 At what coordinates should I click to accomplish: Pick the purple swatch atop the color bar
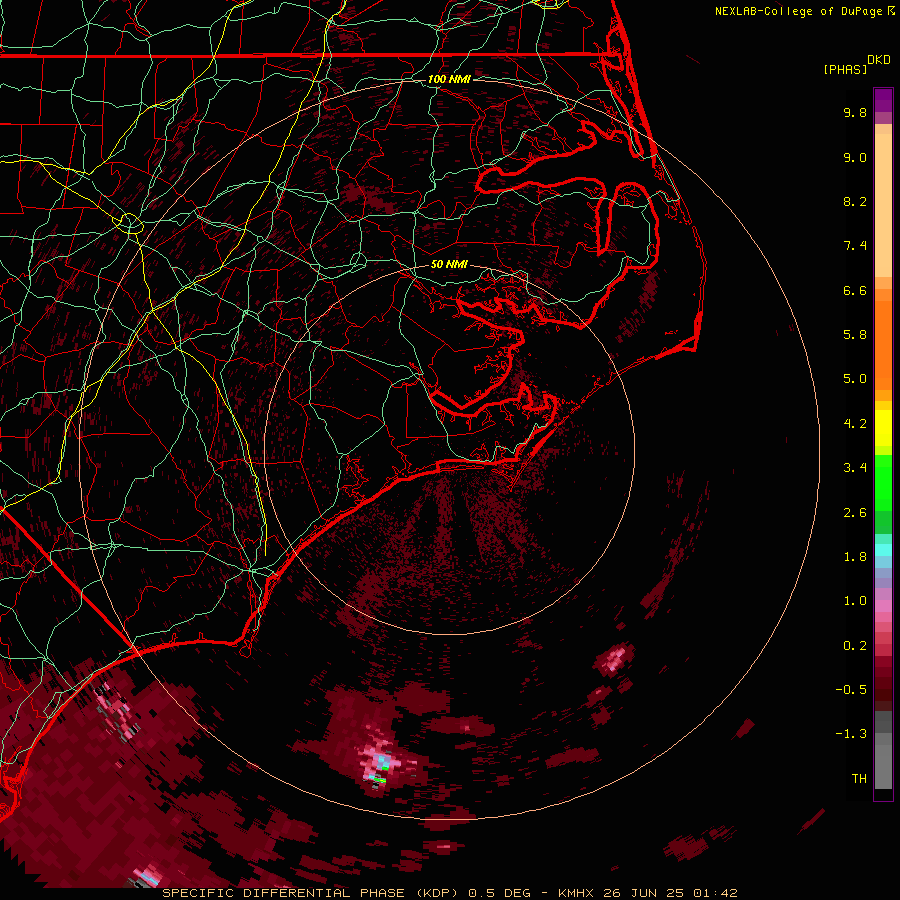coord(883,100)
